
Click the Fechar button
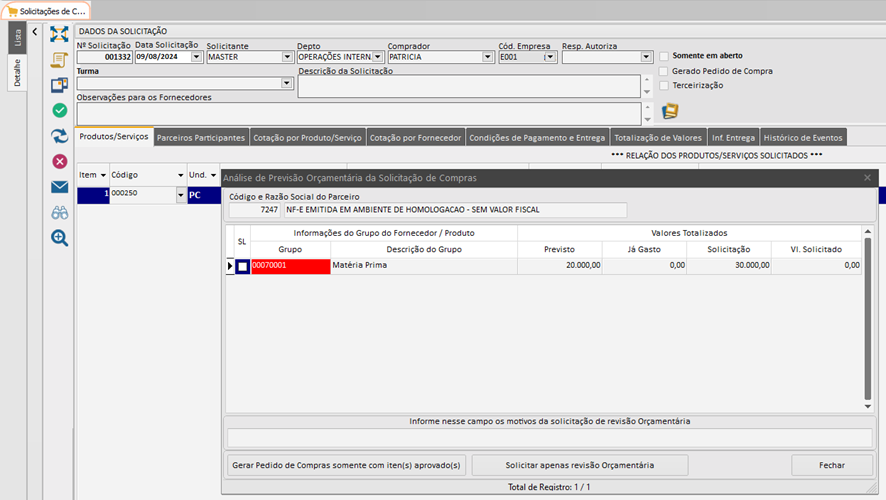pyautogui.click(x=832, y=466)
